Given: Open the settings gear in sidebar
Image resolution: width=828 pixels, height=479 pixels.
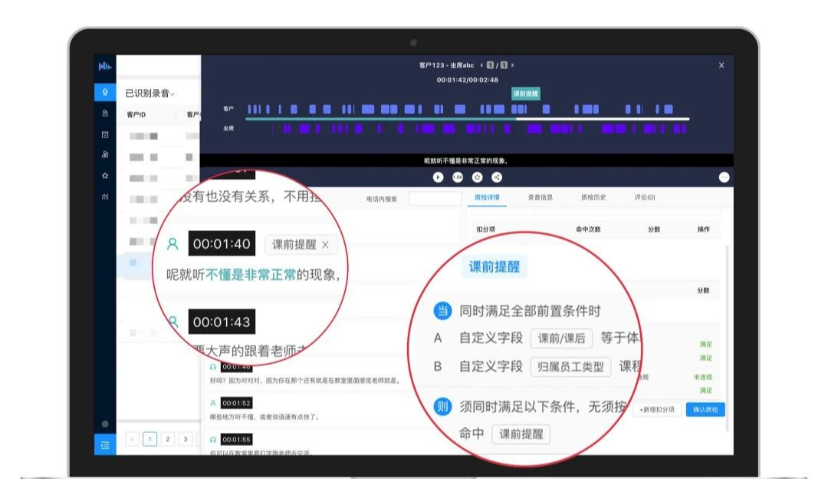Looking at the screenshot, I should point(105,424).
